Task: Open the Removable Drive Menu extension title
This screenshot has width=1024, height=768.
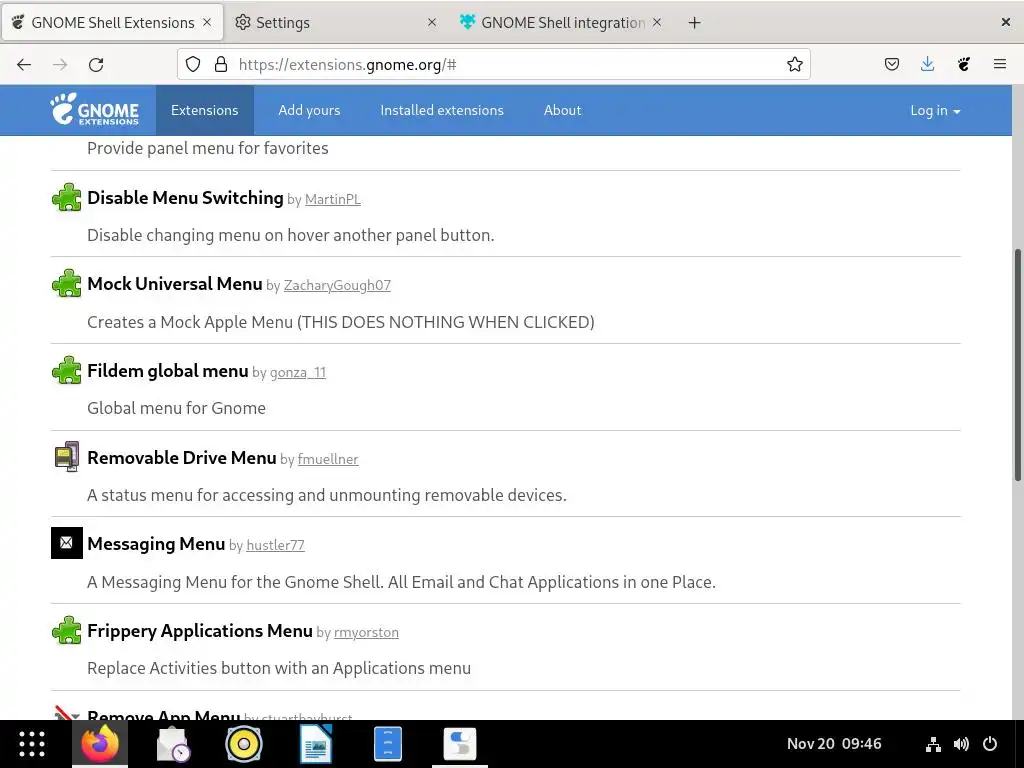Action: (182, 457)
